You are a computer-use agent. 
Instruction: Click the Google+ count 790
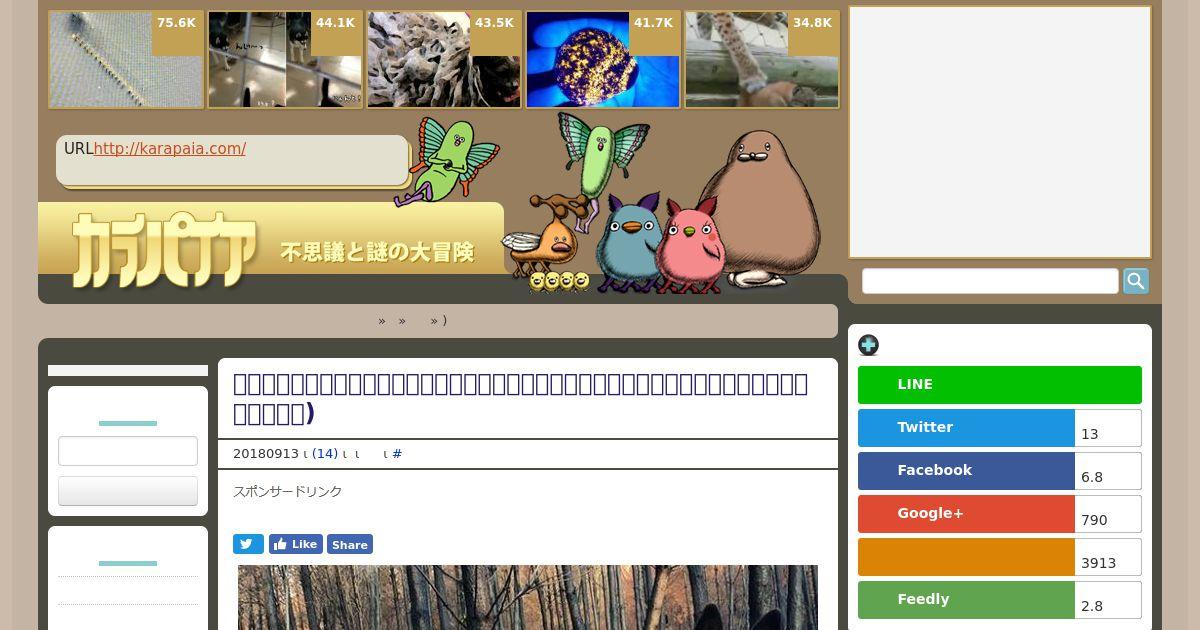point(1108,514)
